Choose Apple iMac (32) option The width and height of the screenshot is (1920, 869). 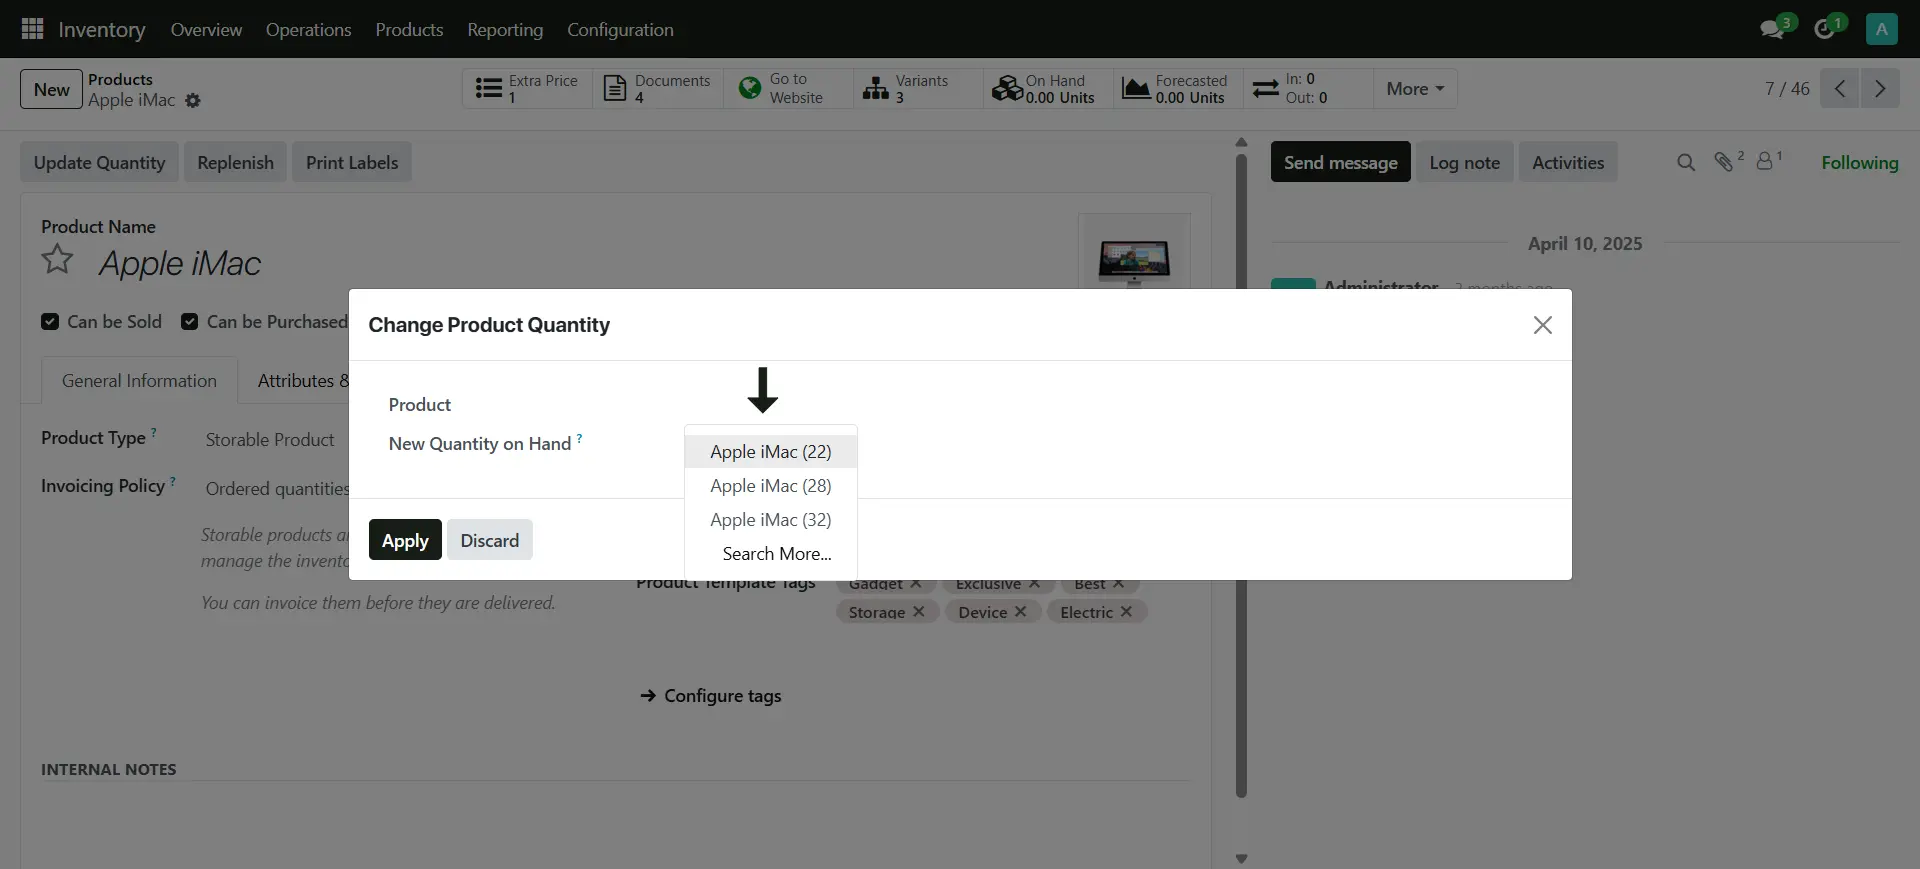coord(770,520)
